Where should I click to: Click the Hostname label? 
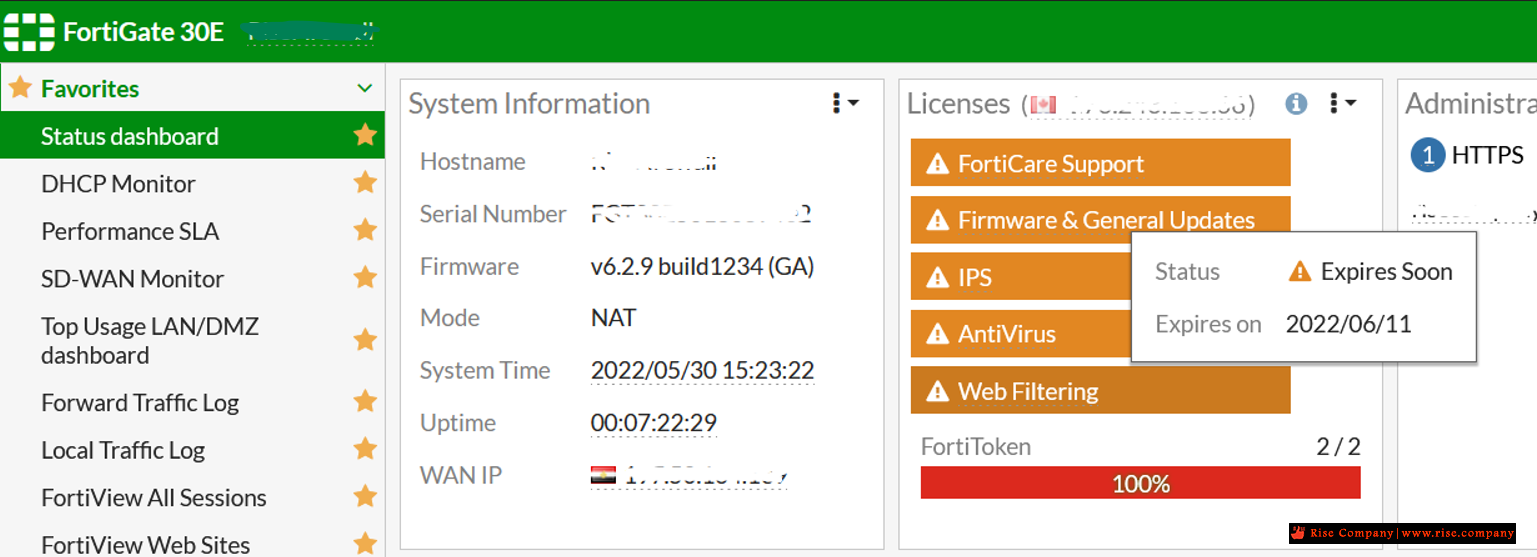click(x=473, y=161)
